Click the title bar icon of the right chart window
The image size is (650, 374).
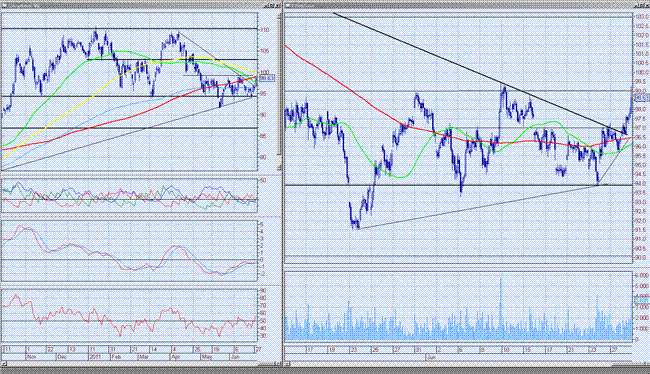(288, 5)
